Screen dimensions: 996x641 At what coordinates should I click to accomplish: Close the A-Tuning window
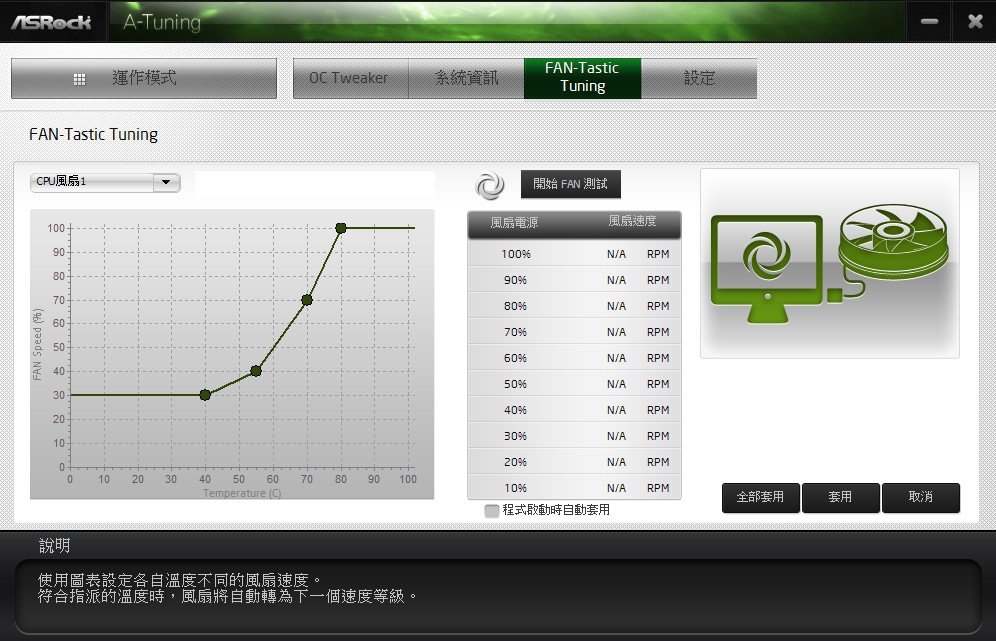(975, 22)
